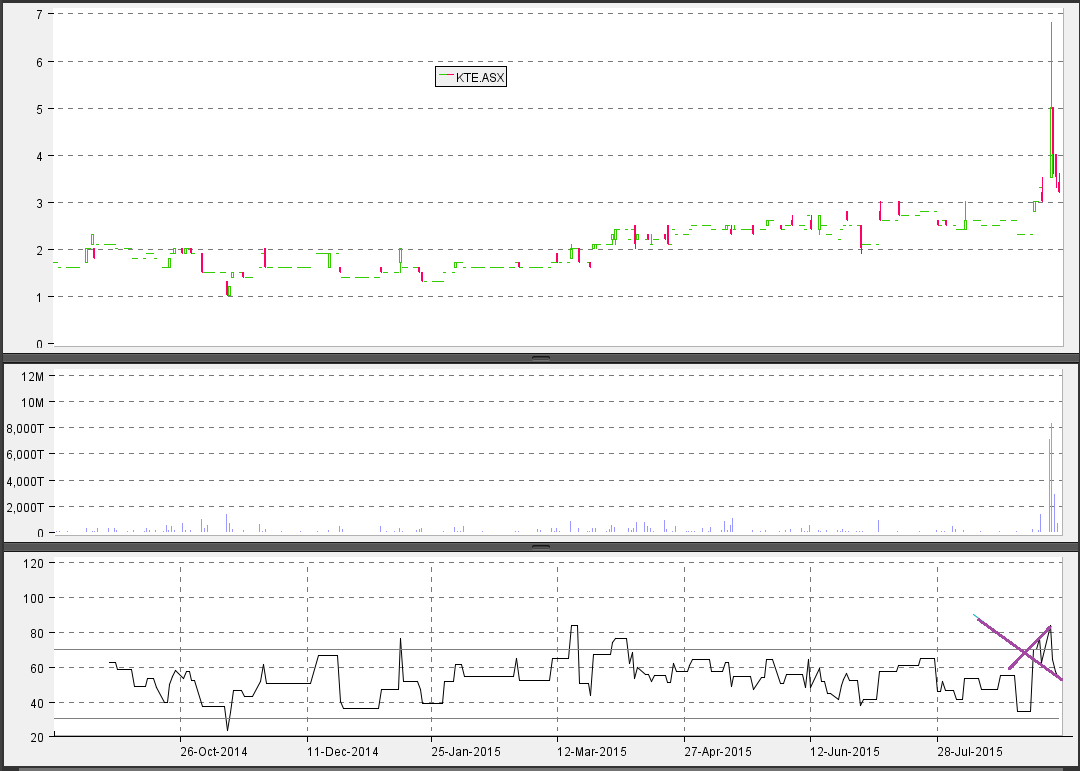
Task: Click the indicator axis label 60
Action: (x=37, y=668)
